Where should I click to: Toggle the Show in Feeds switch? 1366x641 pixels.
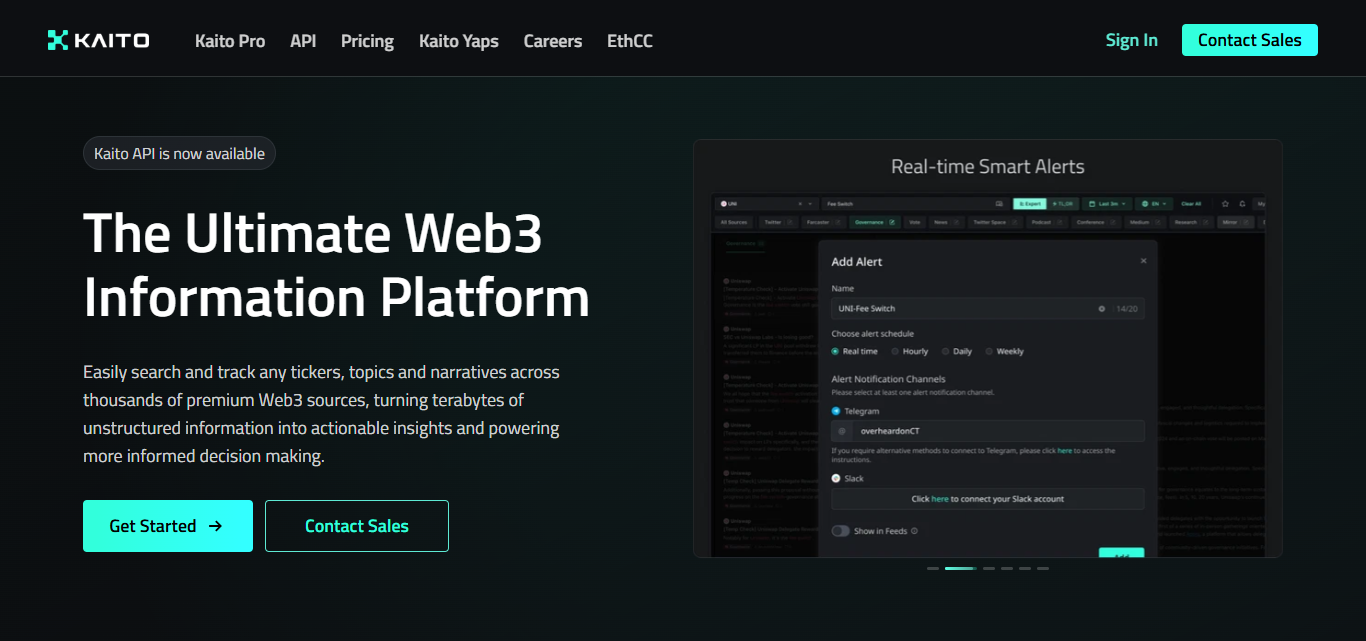tap(840, 531)
